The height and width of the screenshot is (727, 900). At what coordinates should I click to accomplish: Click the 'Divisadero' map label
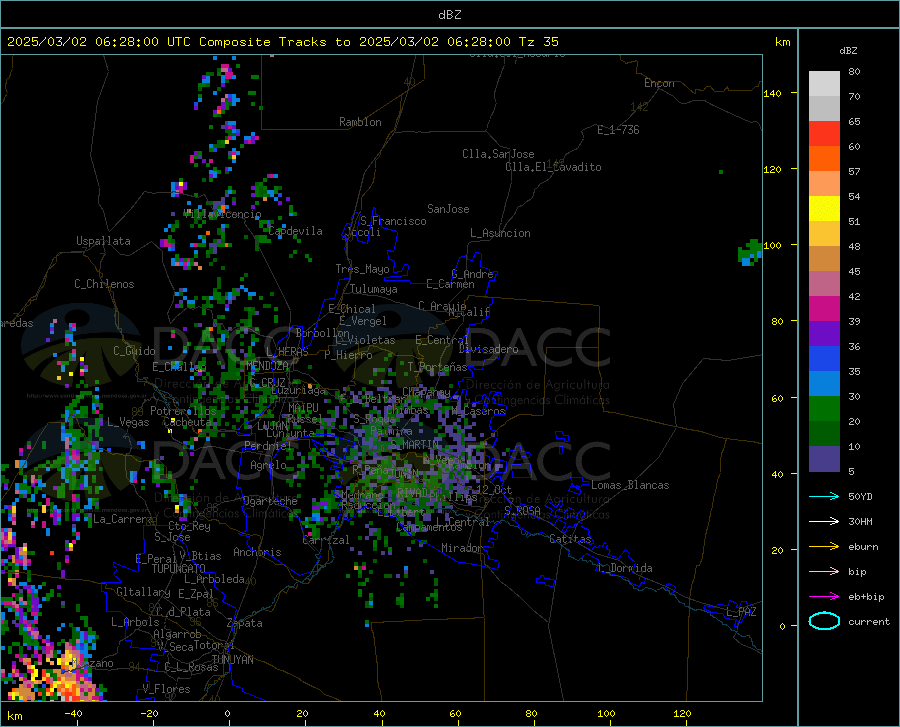pos(488,349)
